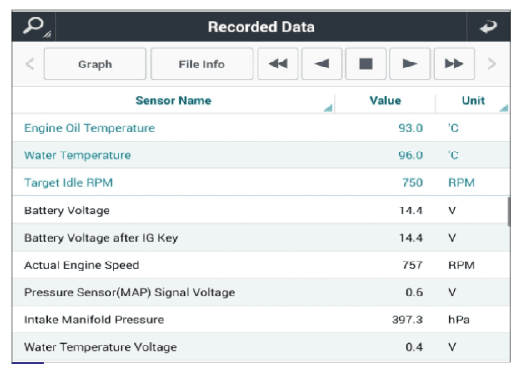Screen dimensions: 520x373
Task: Click the Value column header
Action: [x=385, y=100]
